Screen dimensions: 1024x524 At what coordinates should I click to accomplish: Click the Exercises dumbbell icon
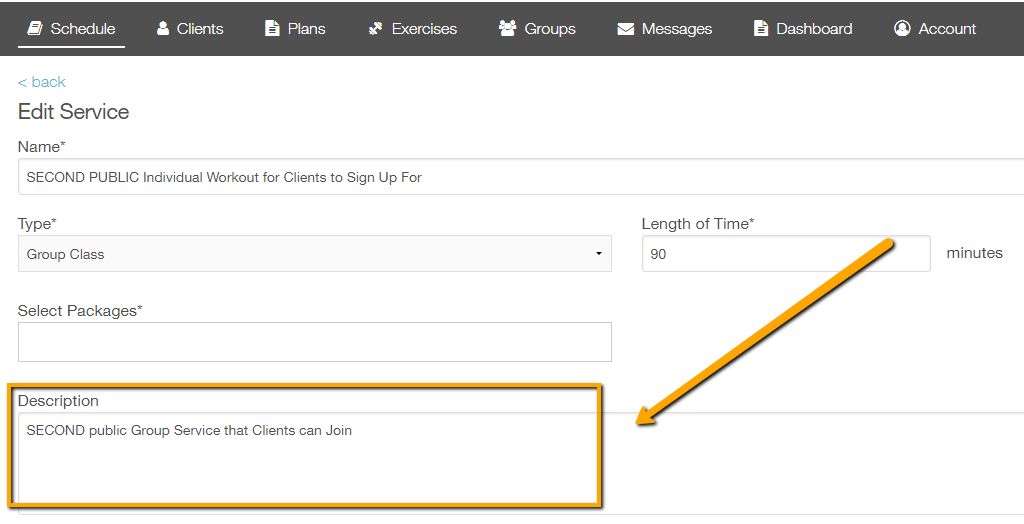tap(376, 28)
